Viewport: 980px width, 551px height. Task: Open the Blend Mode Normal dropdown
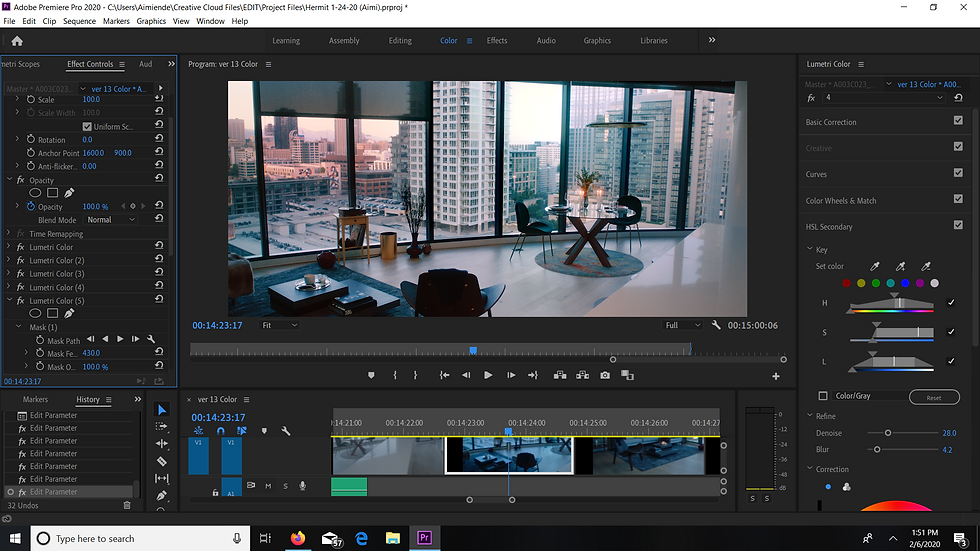110,220
